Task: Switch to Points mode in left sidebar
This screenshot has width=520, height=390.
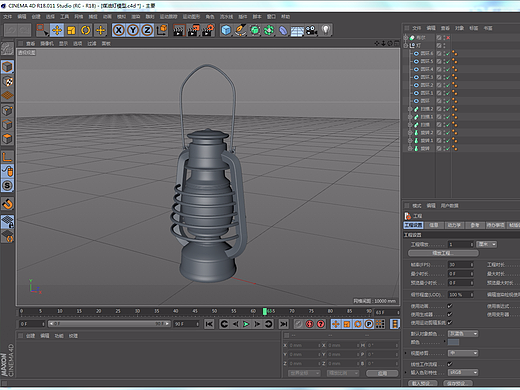Action: pyautogui.click(x=7, y=110)
